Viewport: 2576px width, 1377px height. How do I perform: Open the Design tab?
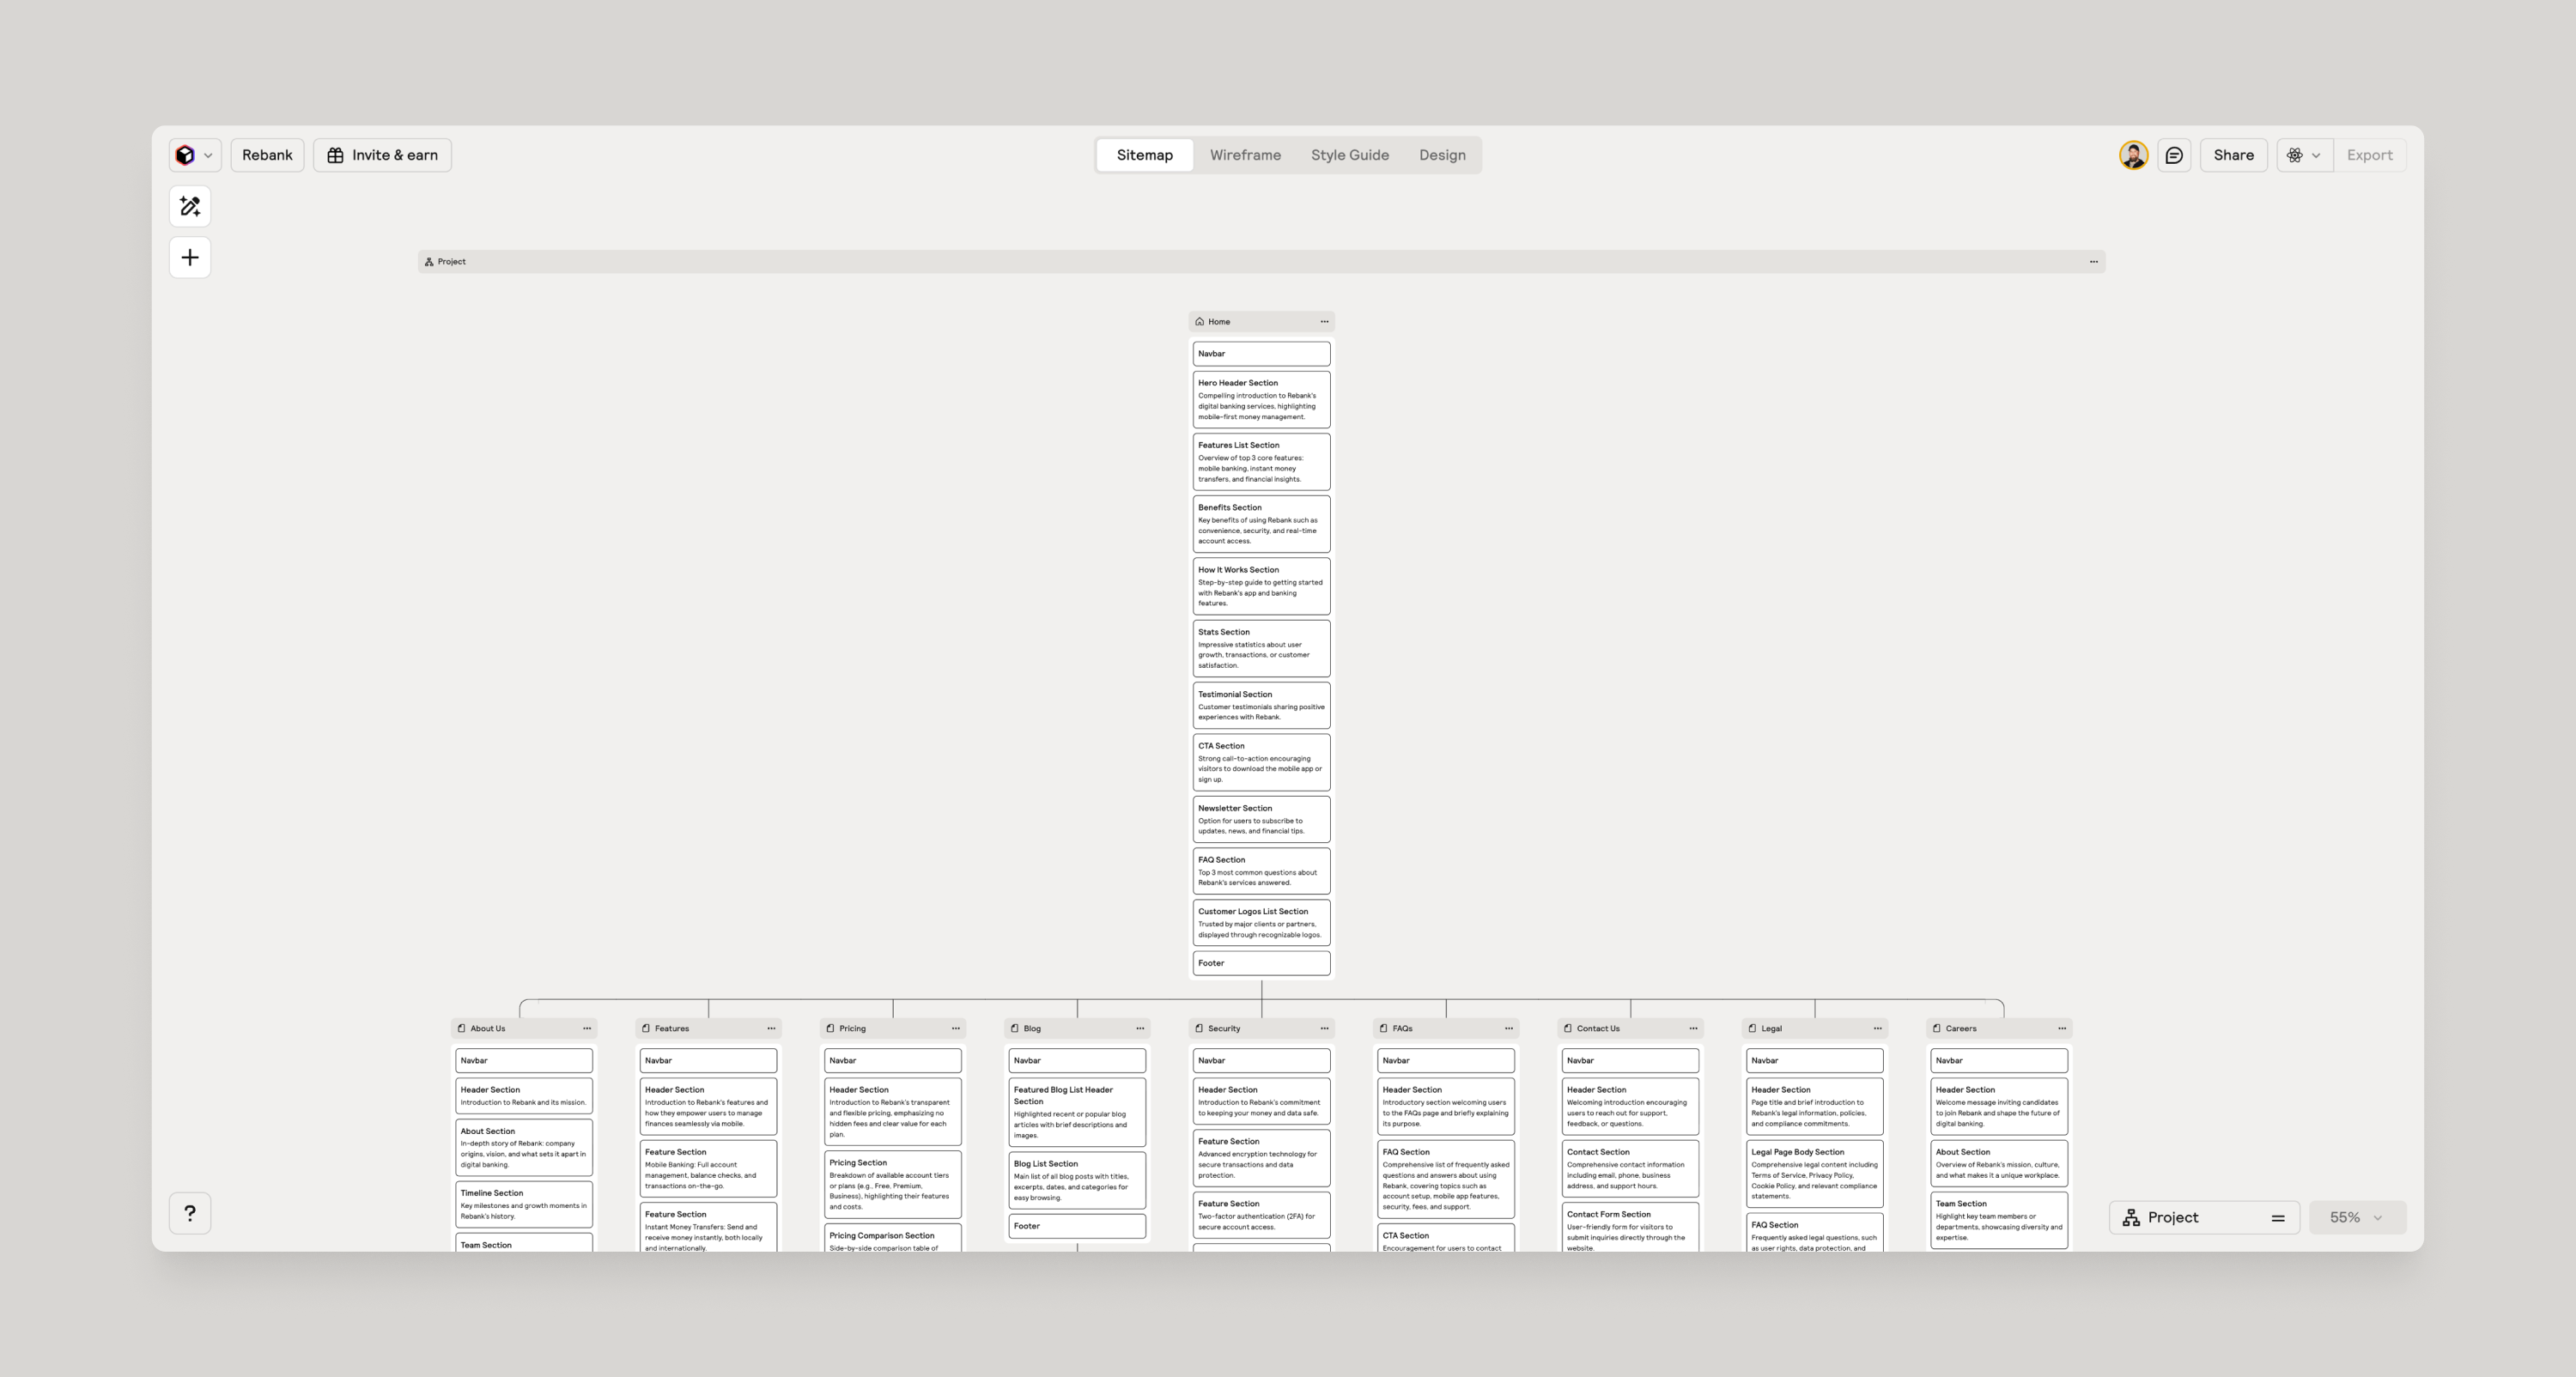(1441, 155)
